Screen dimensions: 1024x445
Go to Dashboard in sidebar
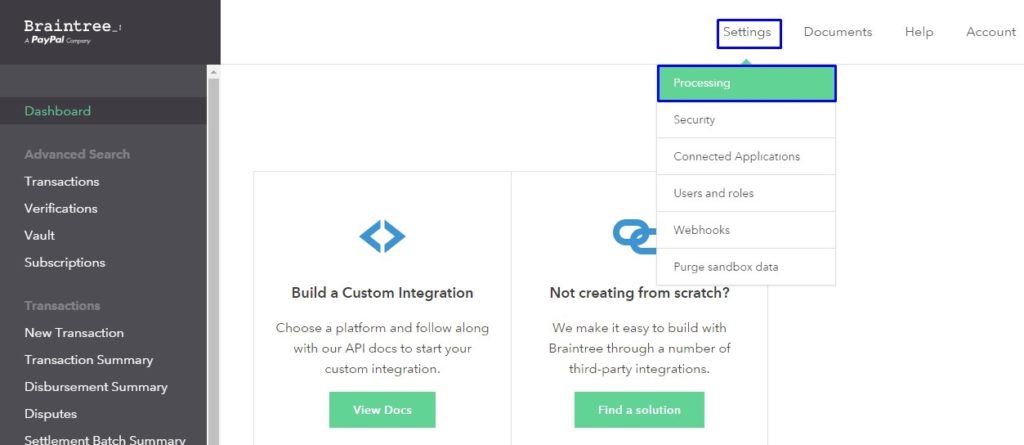(58, 111)
